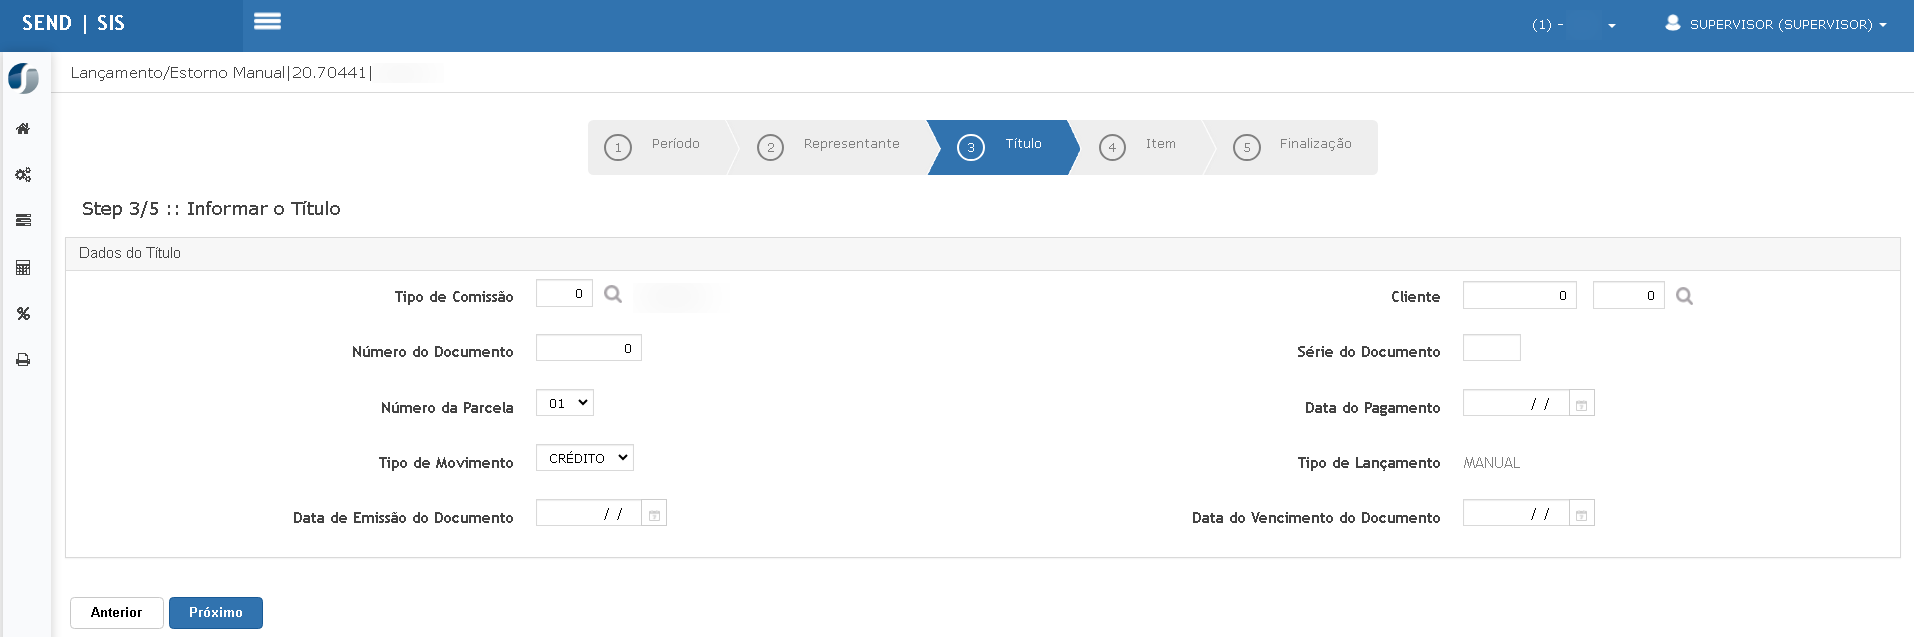Focus the Tipo de Comissão code field
Screen dimensions: 1914x637
click(x=564, y=293)
